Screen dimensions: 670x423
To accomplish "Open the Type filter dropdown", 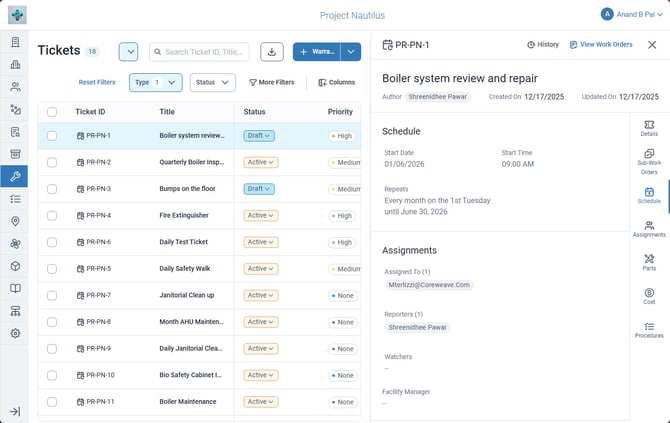I will [x=156, y=82].
